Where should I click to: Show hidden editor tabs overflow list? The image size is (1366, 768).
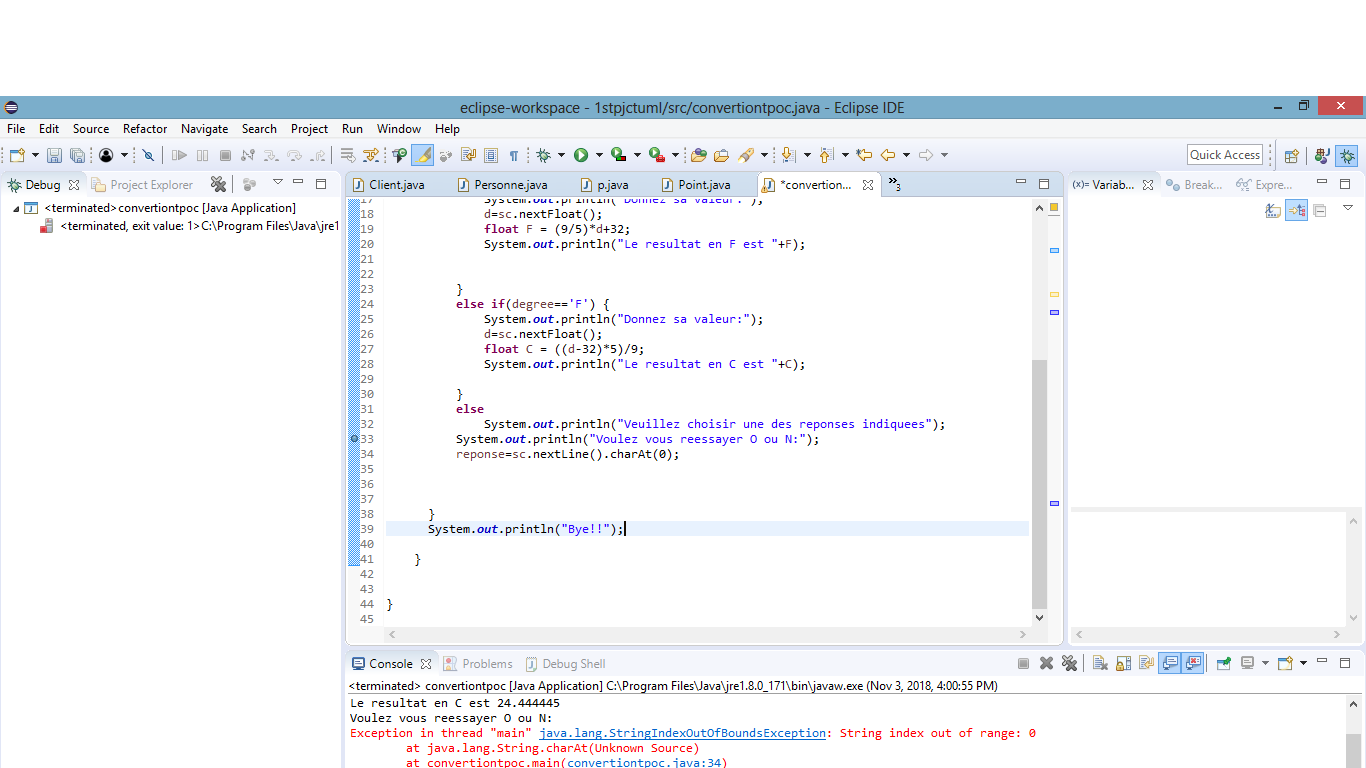tap(894, 184)
